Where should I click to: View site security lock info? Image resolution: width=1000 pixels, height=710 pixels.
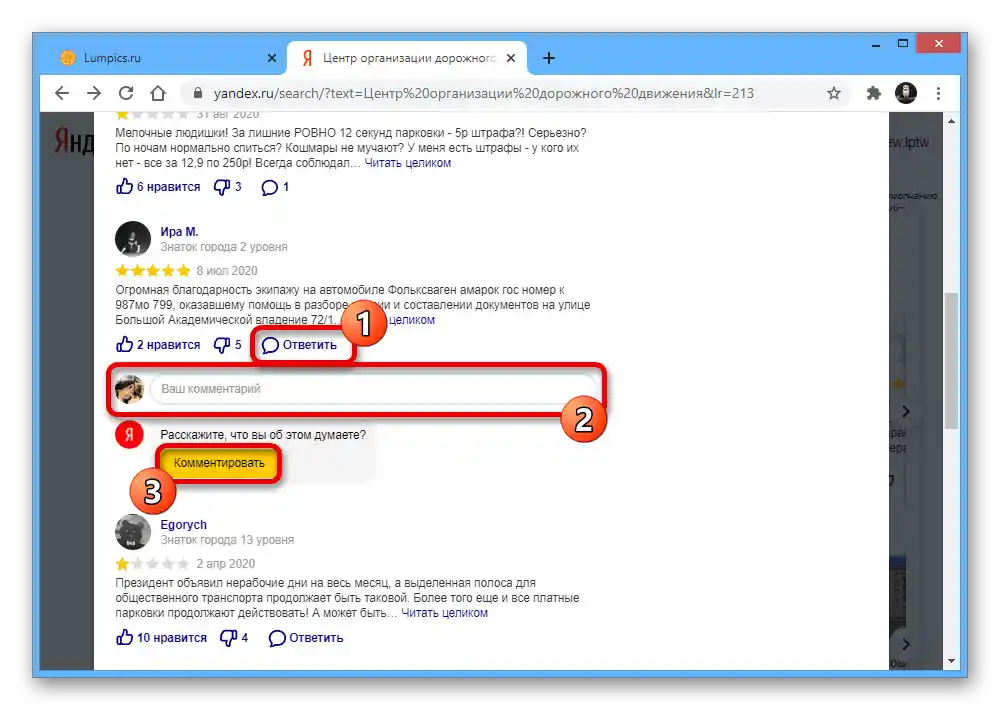coord(198,93)
